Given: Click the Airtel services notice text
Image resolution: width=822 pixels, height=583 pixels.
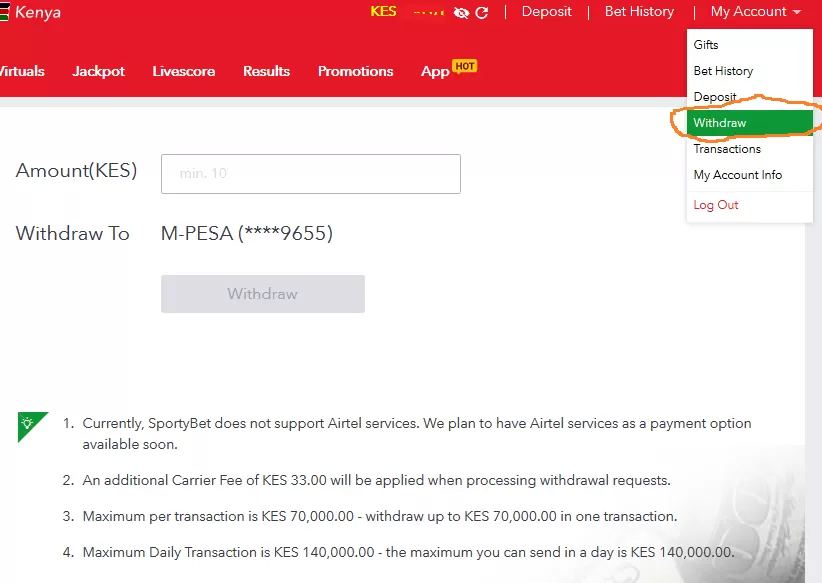Looking at the screenshot, I should tap(417, 434).
